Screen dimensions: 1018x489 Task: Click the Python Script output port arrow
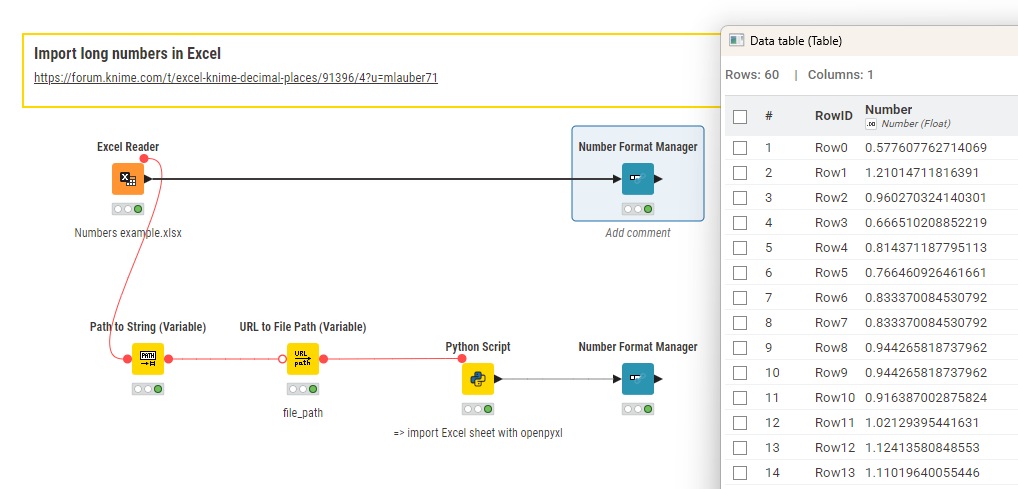pos(498,379)
